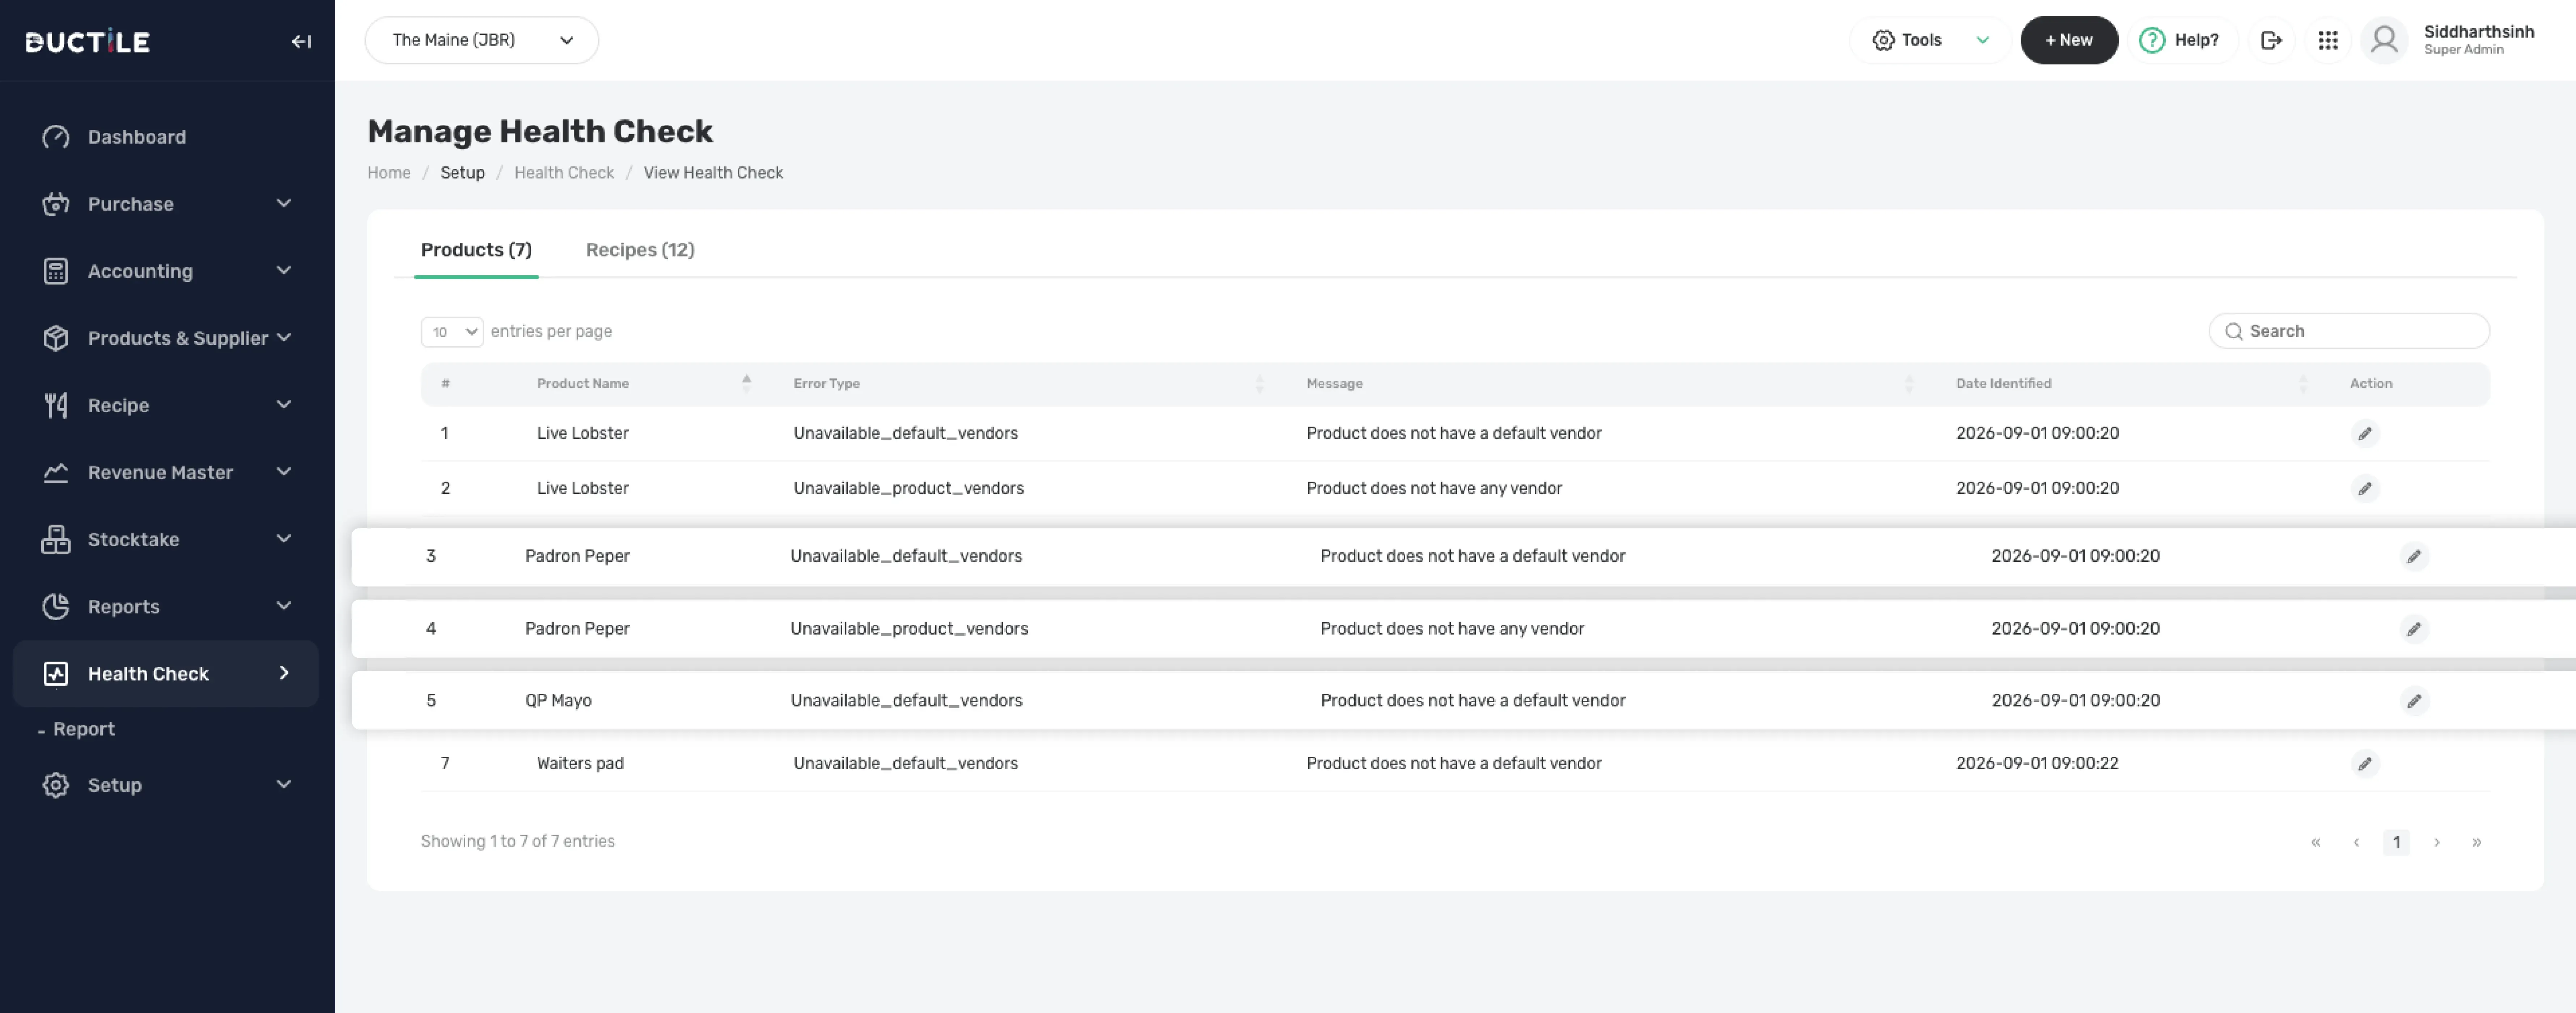Screen dimensions: 2576x1013
Task: Change entries per page dropdown
Action: coord(452,332)
